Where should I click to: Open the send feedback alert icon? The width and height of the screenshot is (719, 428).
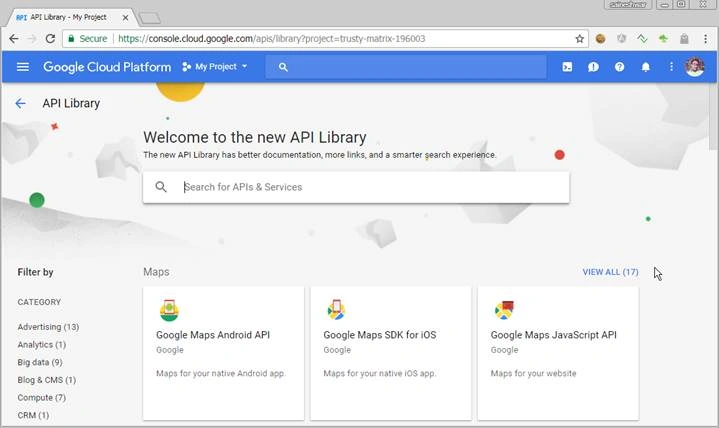(593, 67)
